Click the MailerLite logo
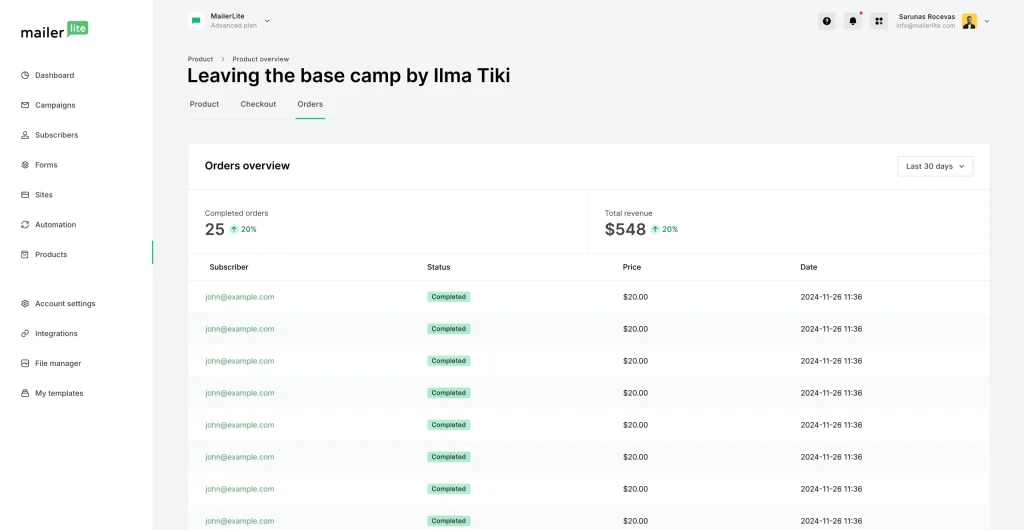 pyautogui.click(x=54, y=30)
